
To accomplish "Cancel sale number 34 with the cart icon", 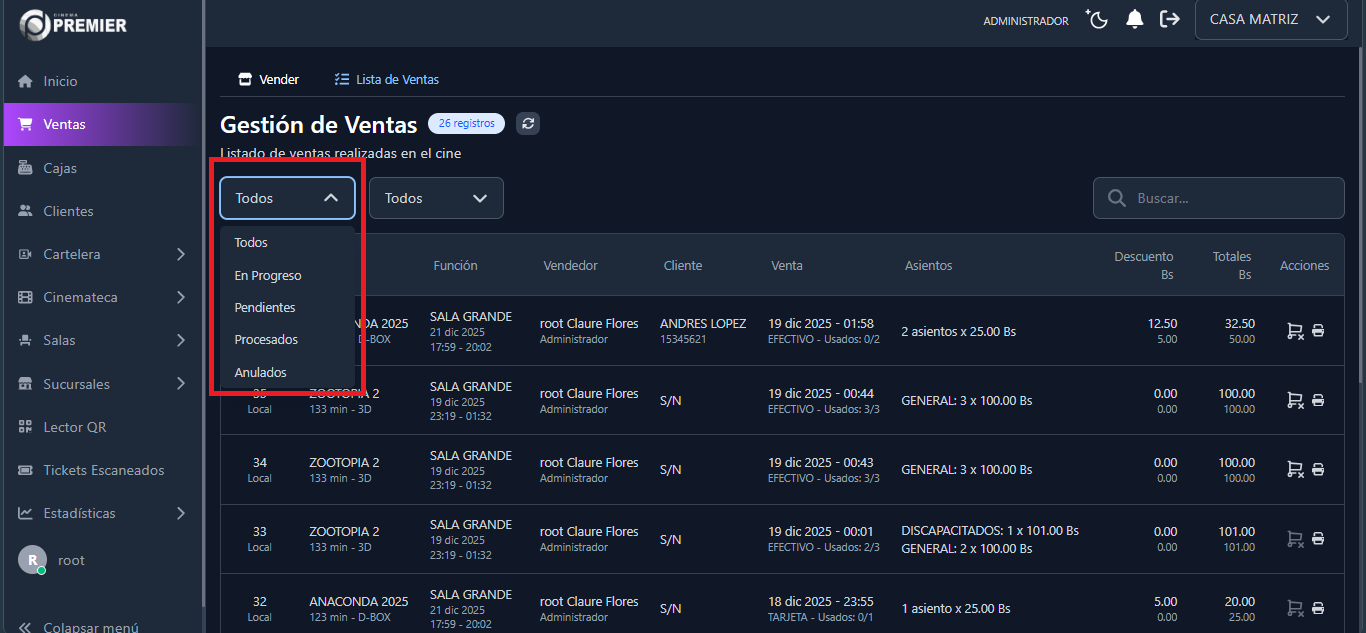I will point(1294,469).
